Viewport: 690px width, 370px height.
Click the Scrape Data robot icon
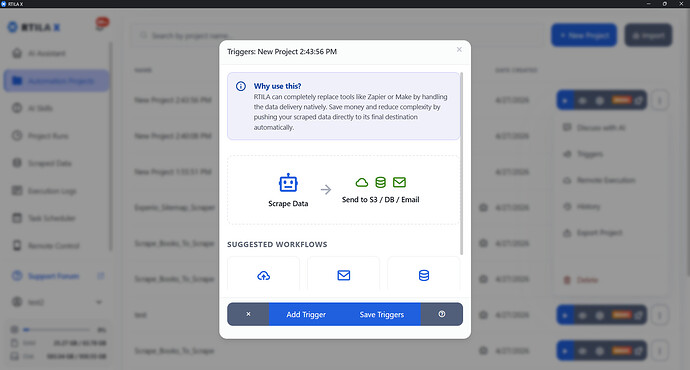288,183
